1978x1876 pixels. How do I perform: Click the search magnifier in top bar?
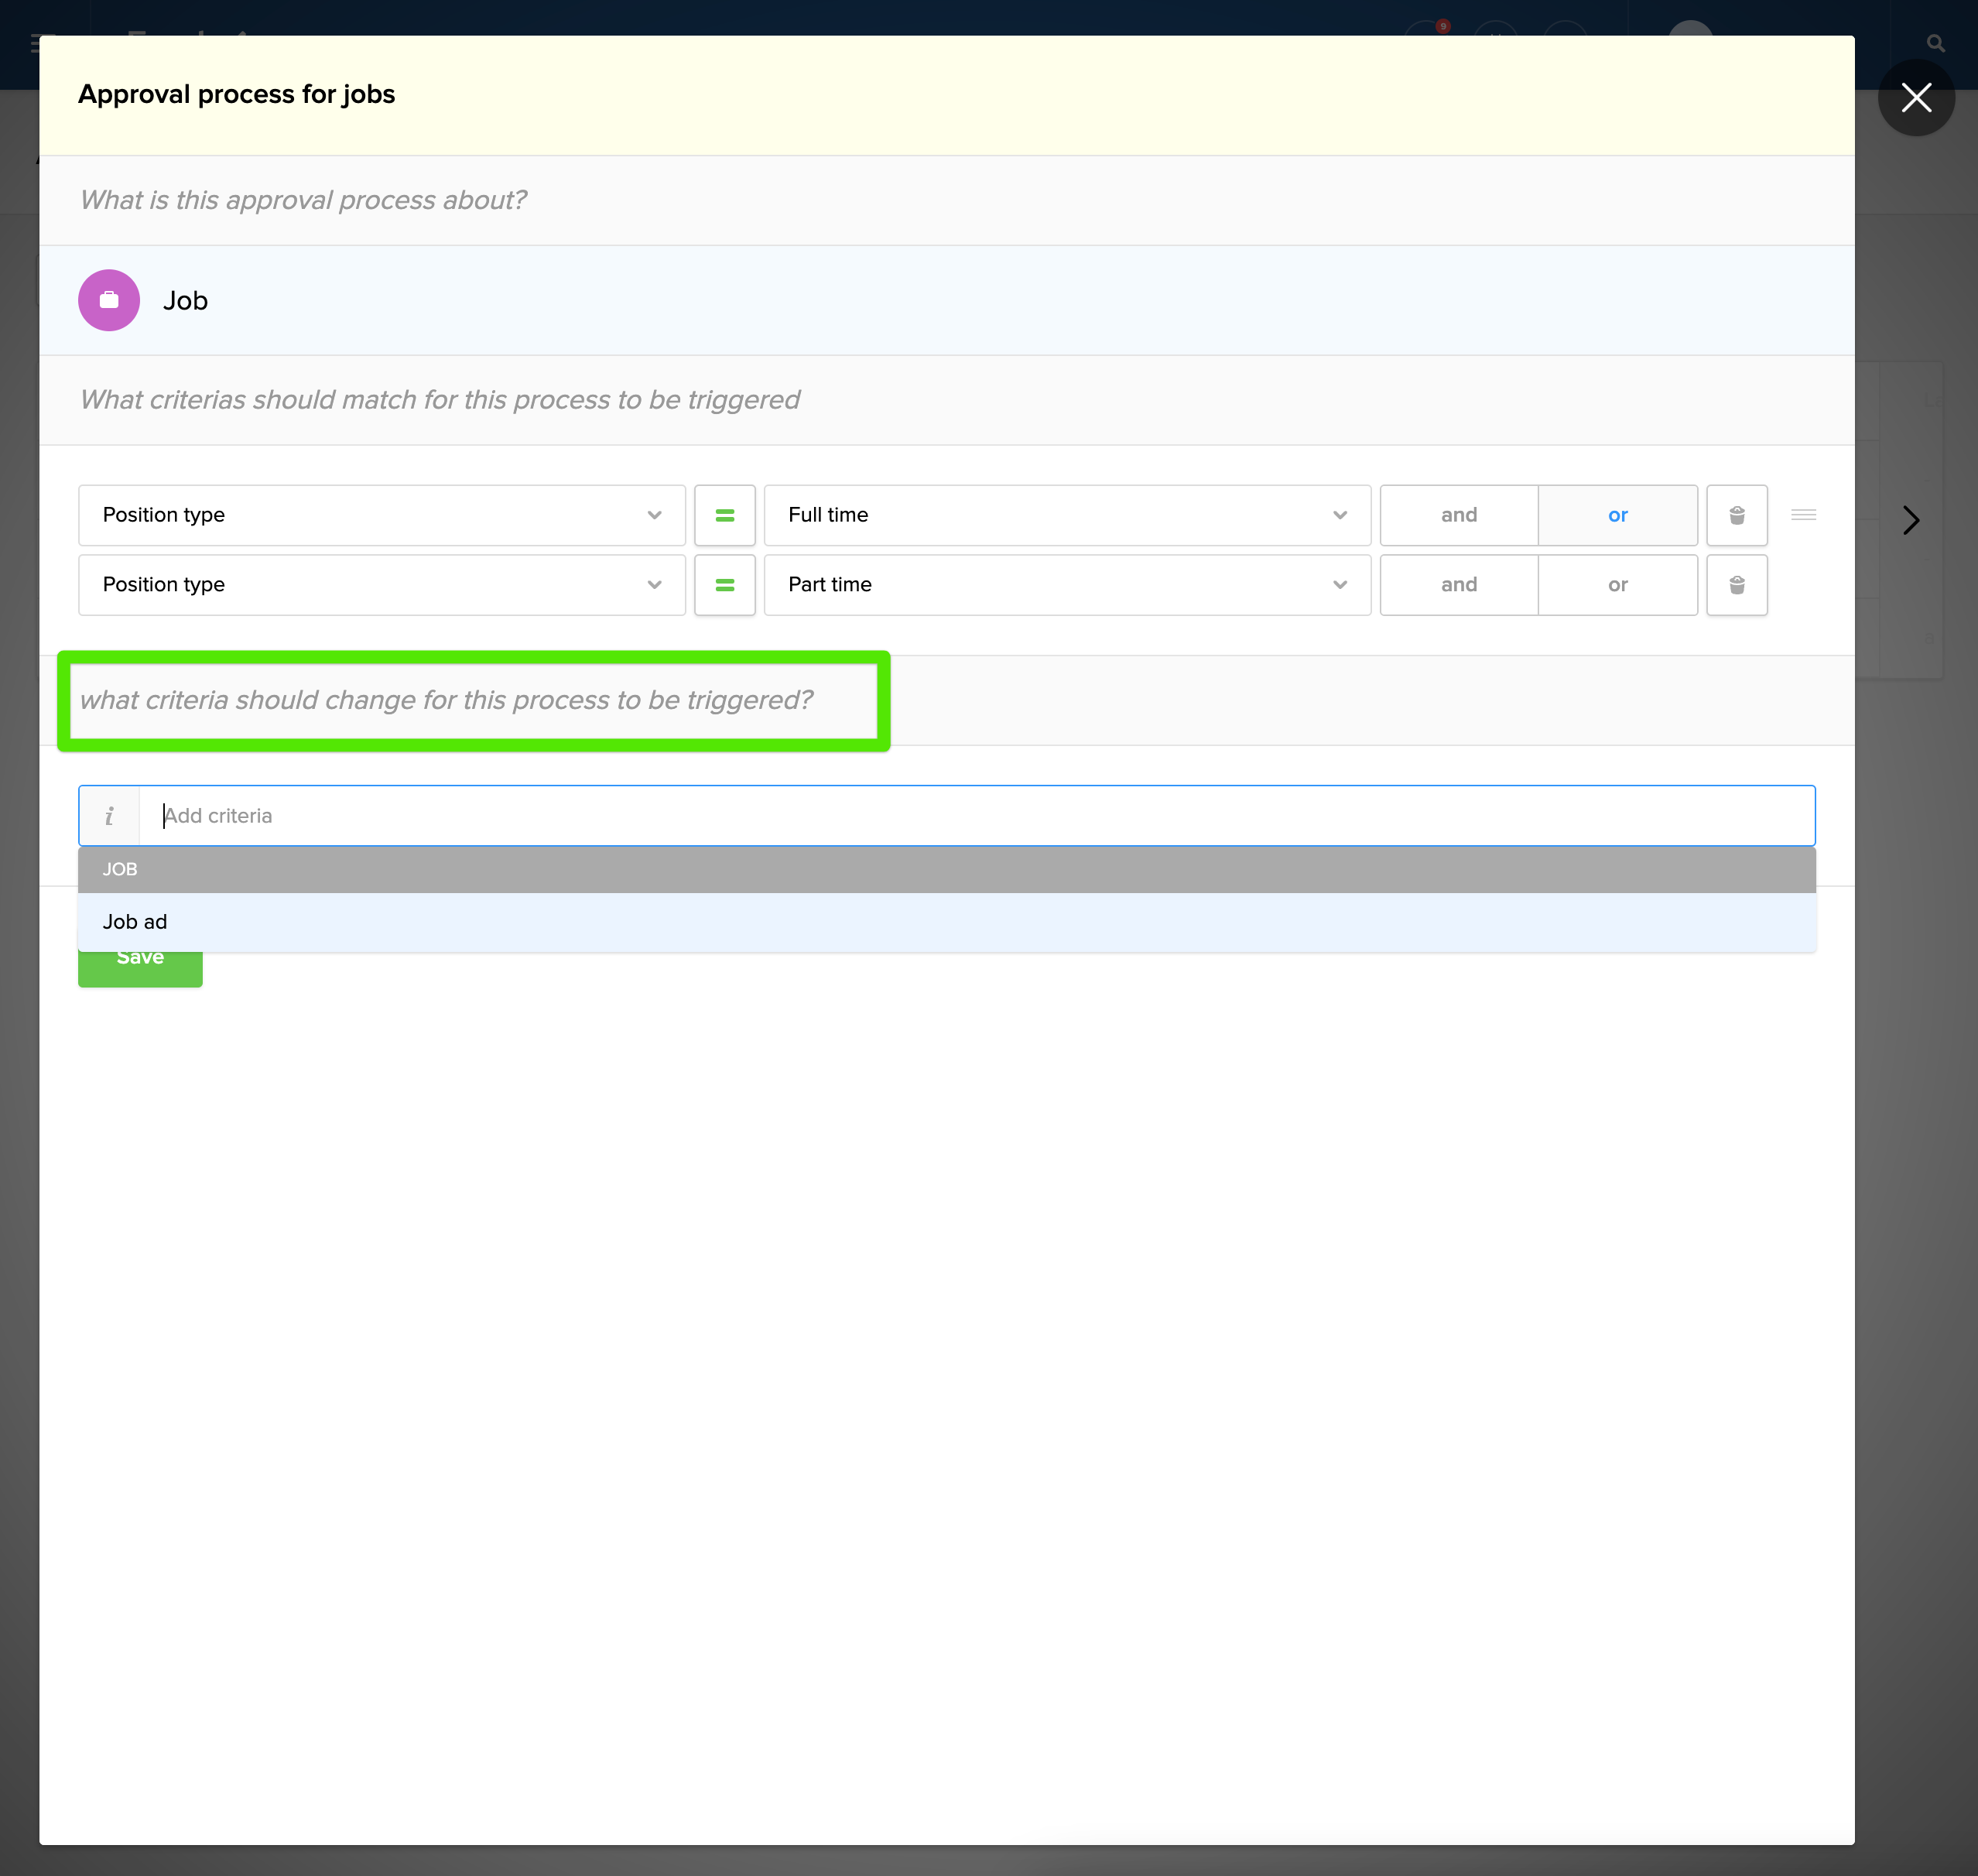pos(1935,44)
